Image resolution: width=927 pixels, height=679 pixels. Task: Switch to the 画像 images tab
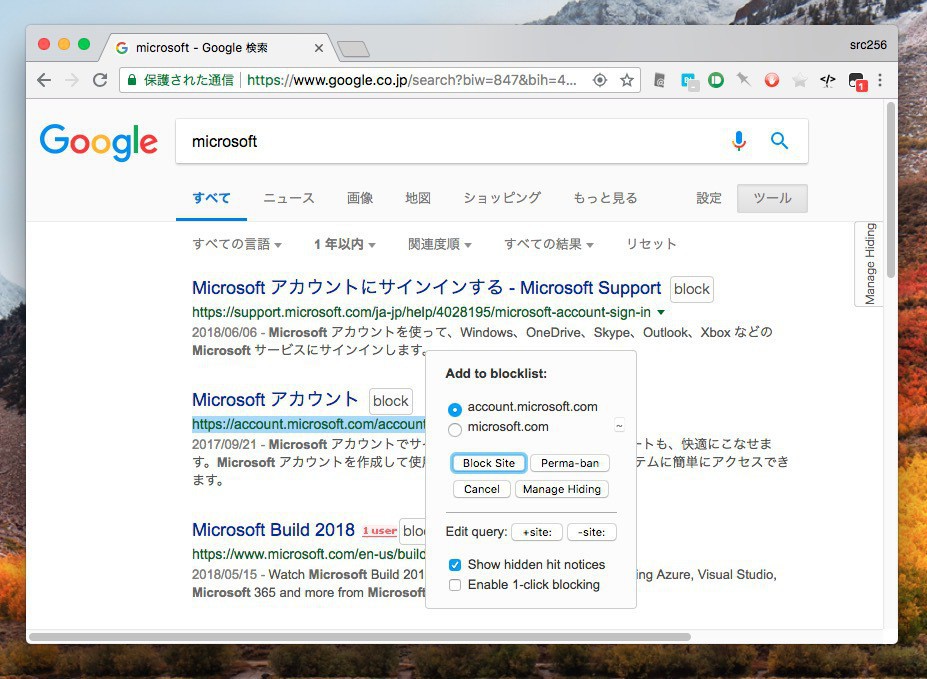pyautogui.click(x=360, y=198)
